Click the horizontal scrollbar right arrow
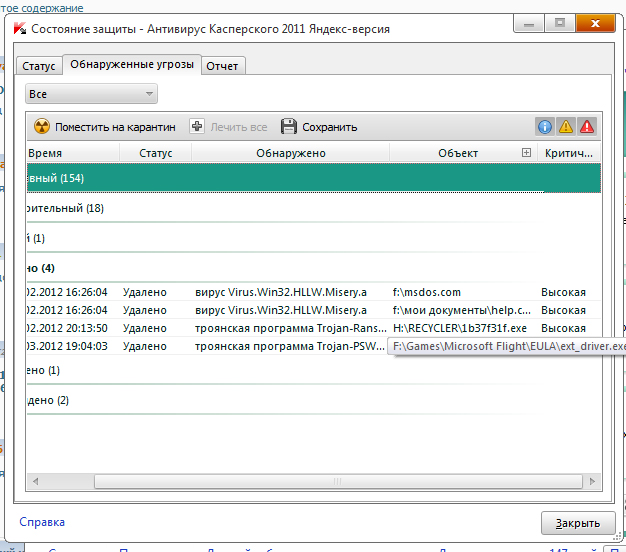This screenshot has width=626, height=552. 592,481
